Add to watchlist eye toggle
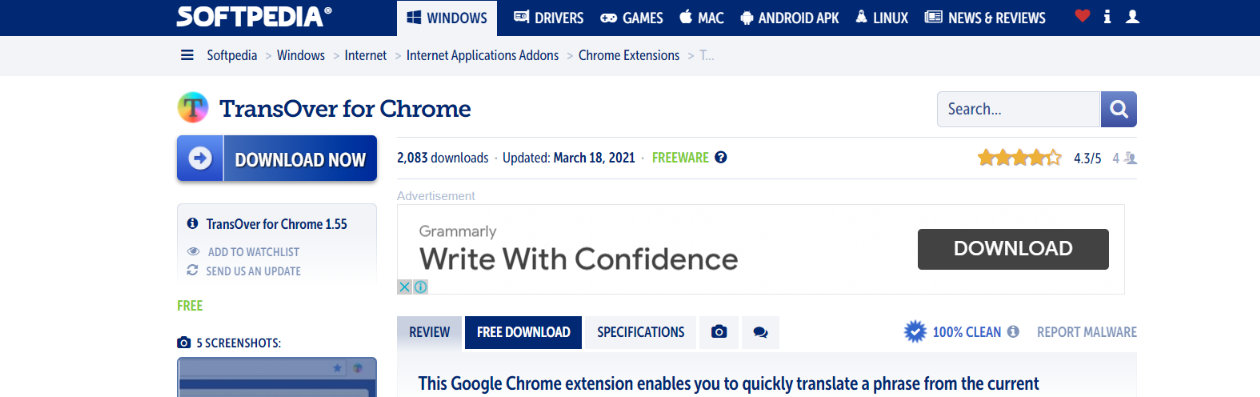Screen dimensions: 1260x397 tap(193, 252)
